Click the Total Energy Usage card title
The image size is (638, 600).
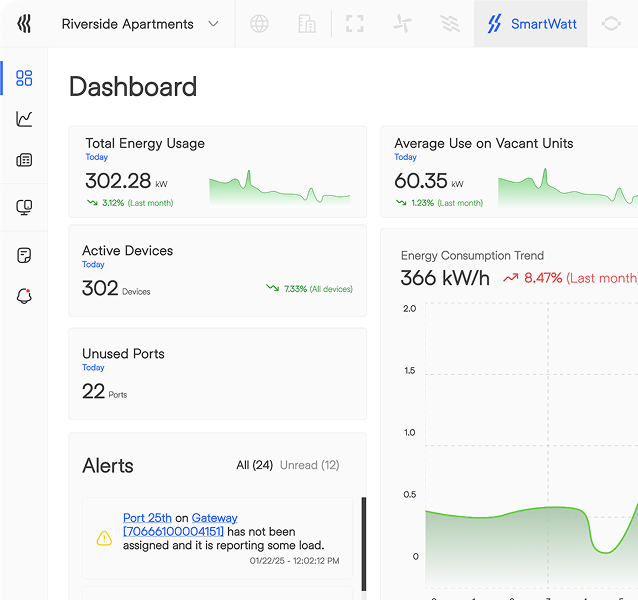click(145, 143)
